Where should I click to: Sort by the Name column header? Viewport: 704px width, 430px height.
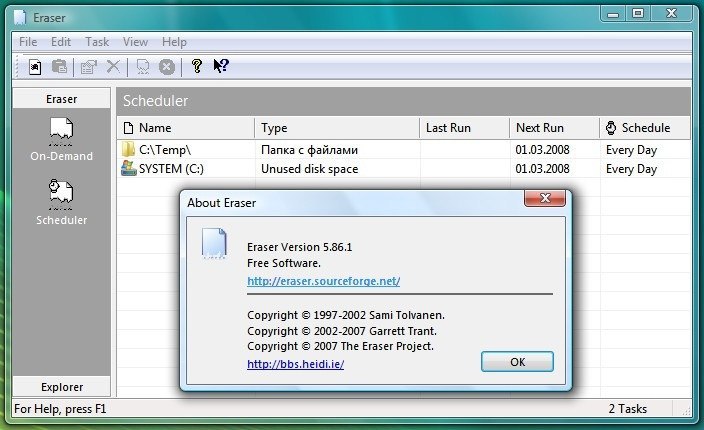[x=186, y=128]
